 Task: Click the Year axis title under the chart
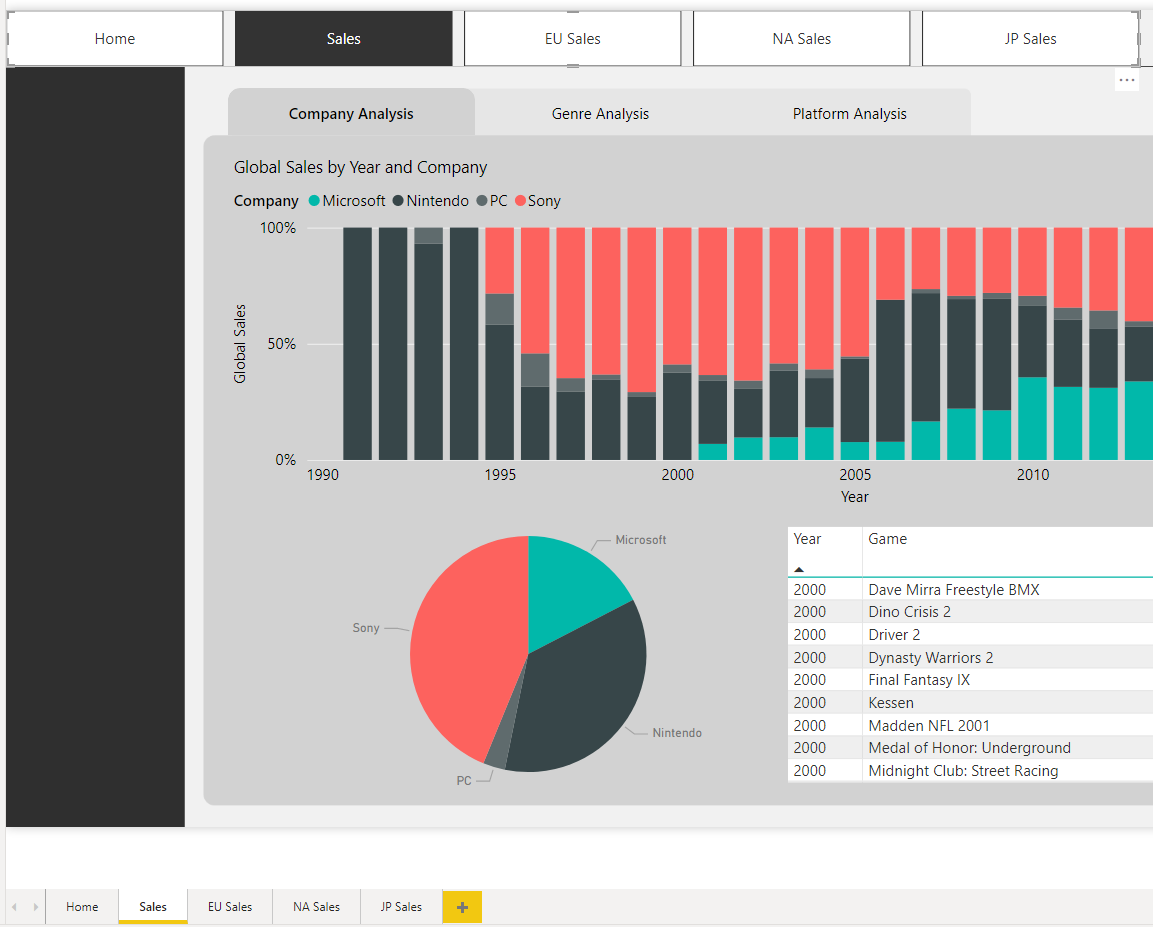(x=854, y=497)
